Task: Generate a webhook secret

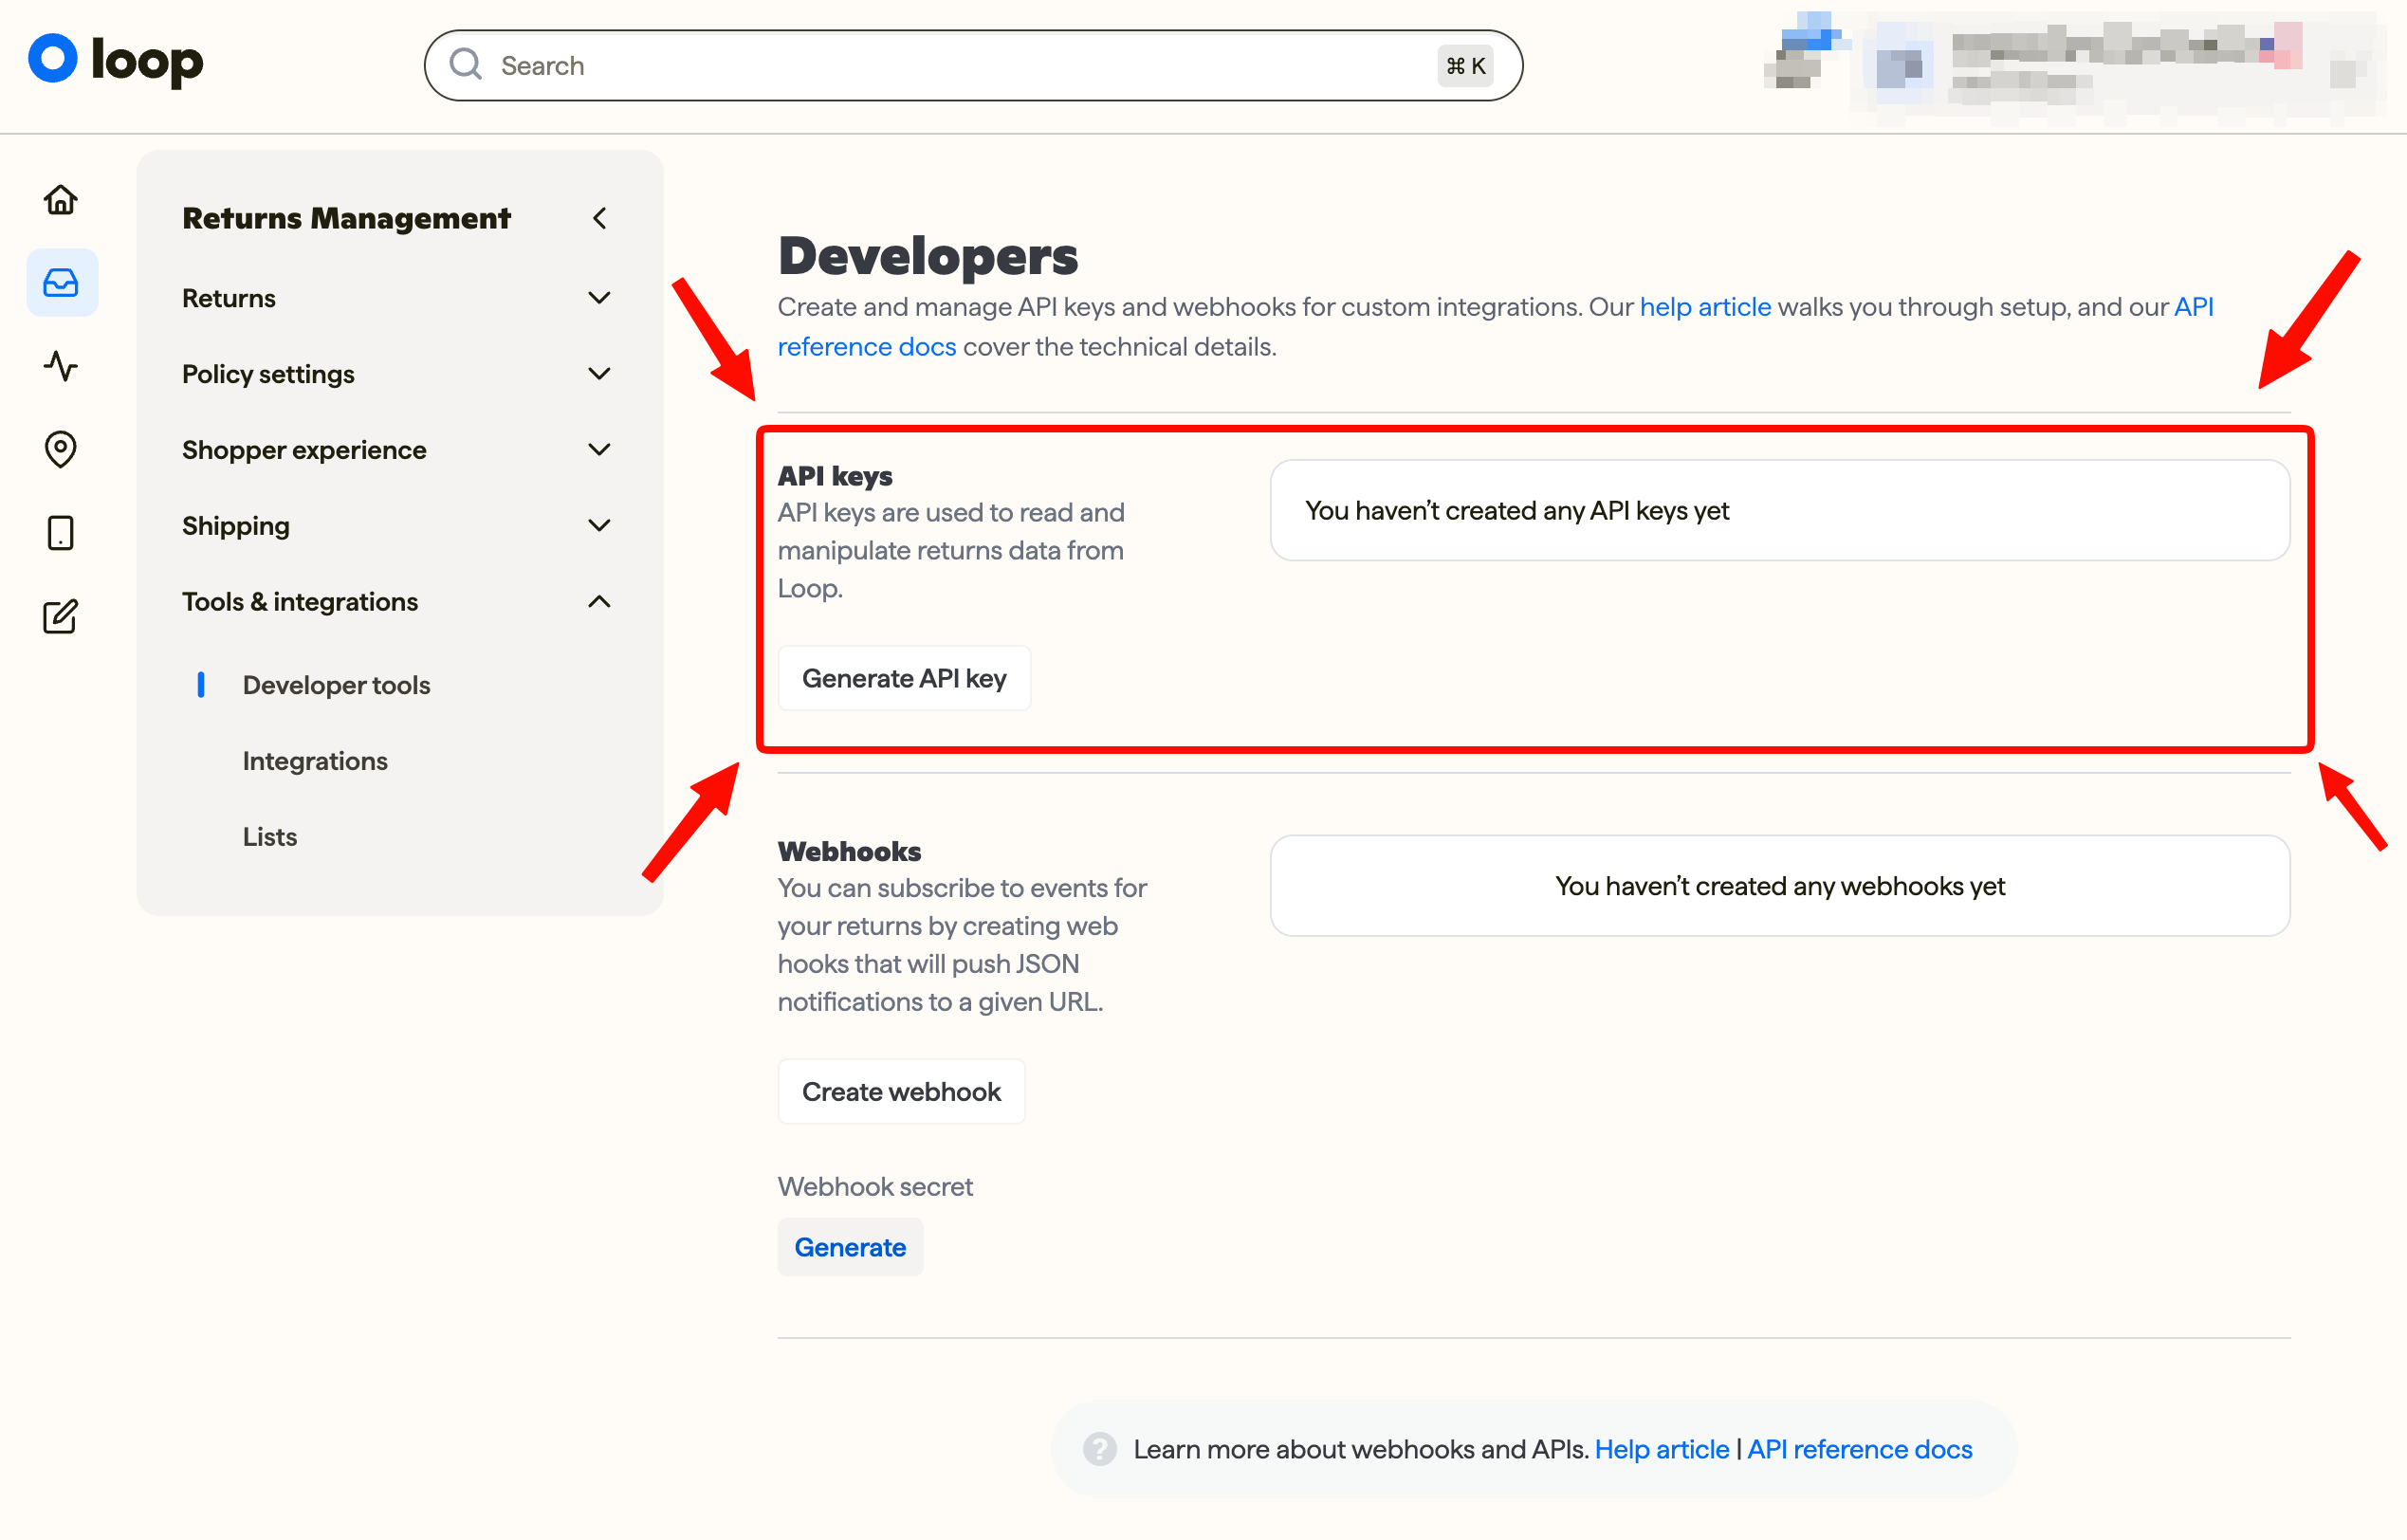Action: [850, 1247]
